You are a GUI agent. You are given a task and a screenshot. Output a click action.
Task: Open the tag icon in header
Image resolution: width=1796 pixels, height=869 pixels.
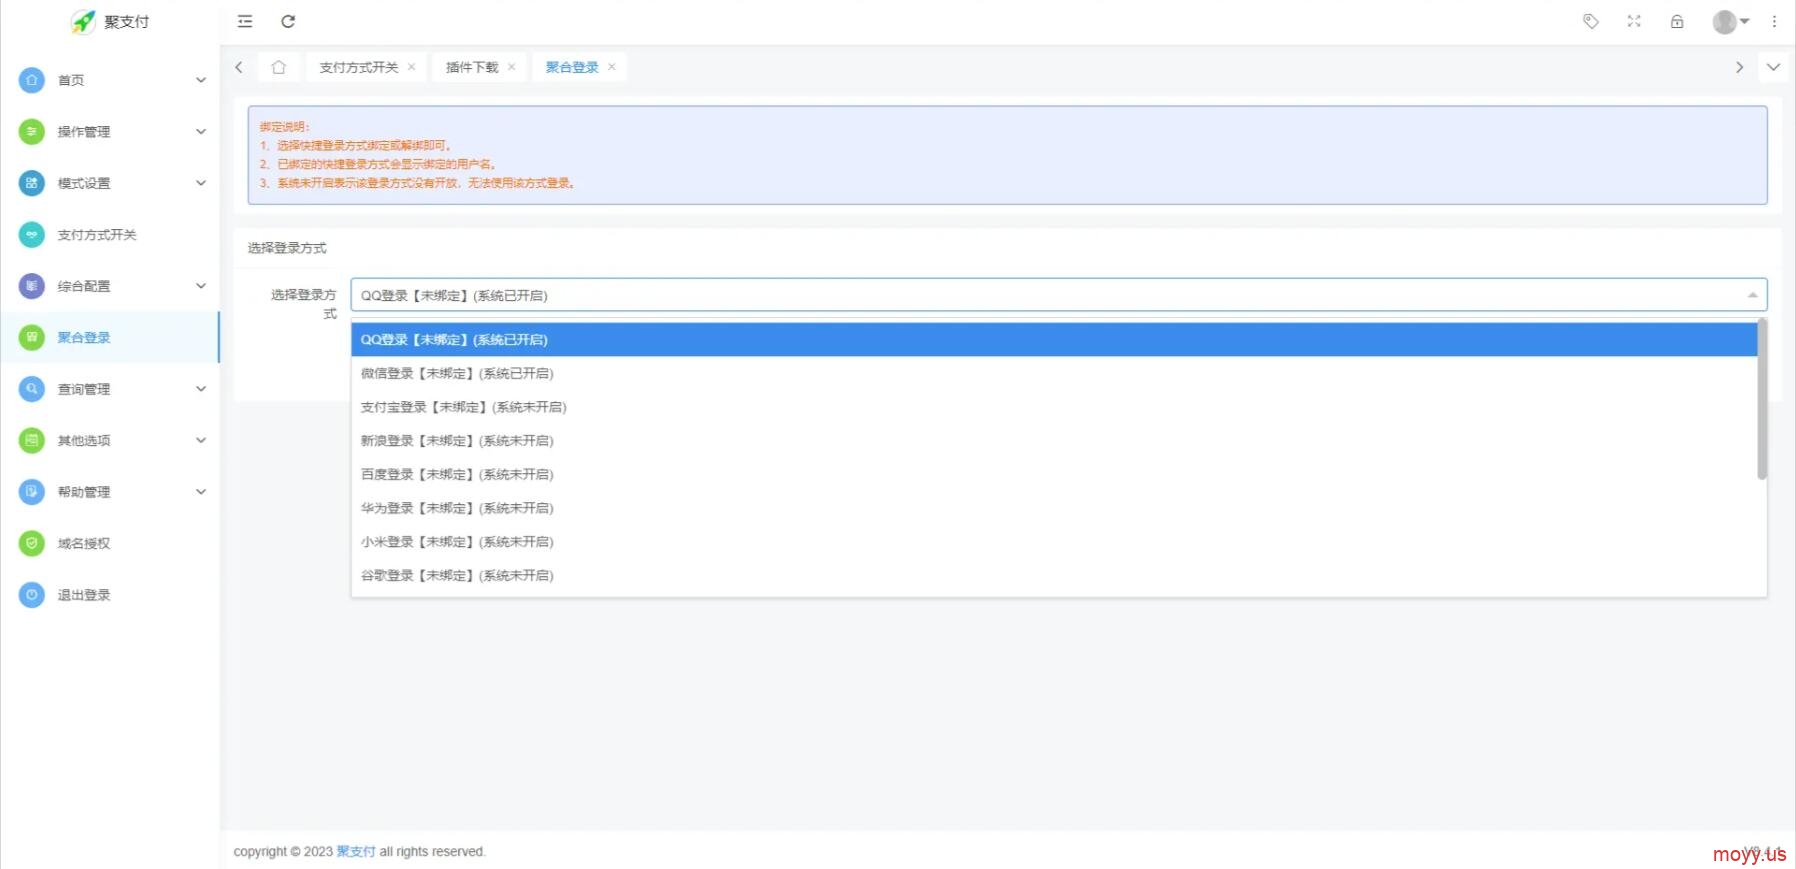pyautogui.click(x=1590, y=21)
